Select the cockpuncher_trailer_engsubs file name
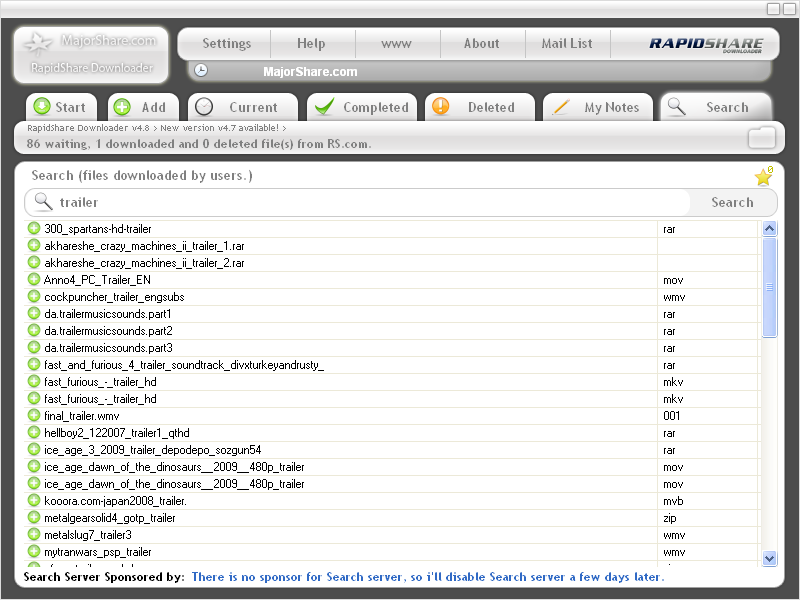Viewport: 800px width, 600px height. (114, 297)
